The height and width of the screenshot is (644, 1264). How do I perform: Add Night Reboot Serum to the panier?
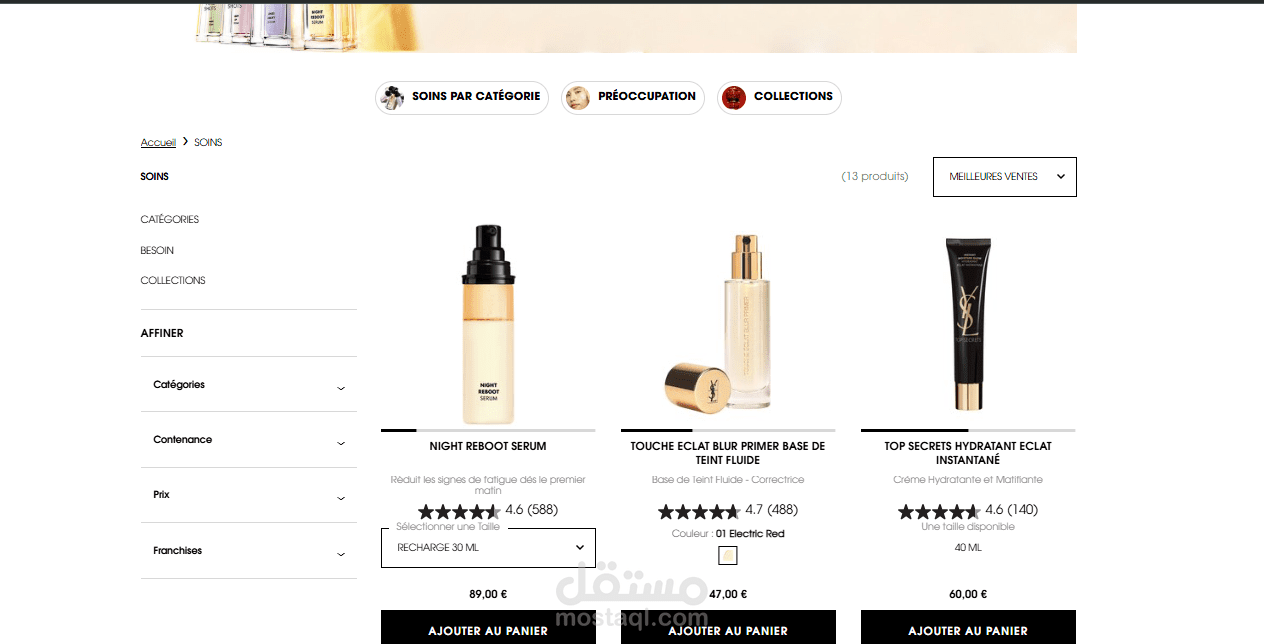488,628
